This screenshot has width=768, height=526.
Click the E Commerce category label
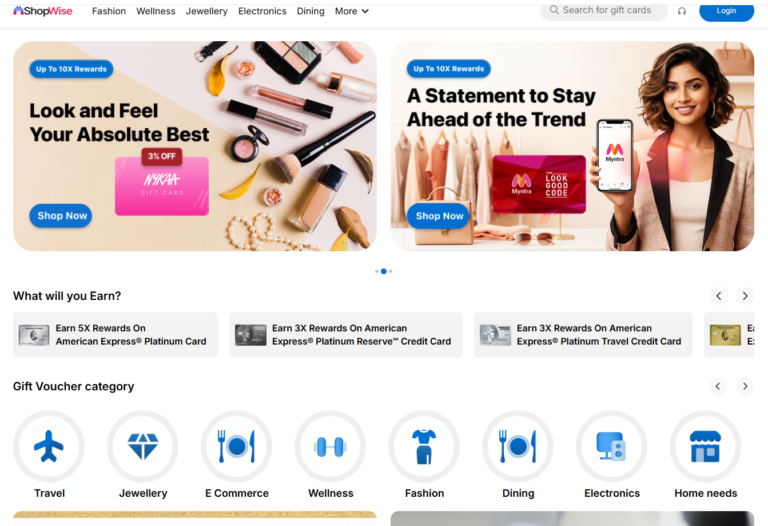pyautogui.click(x=237, y=493)
